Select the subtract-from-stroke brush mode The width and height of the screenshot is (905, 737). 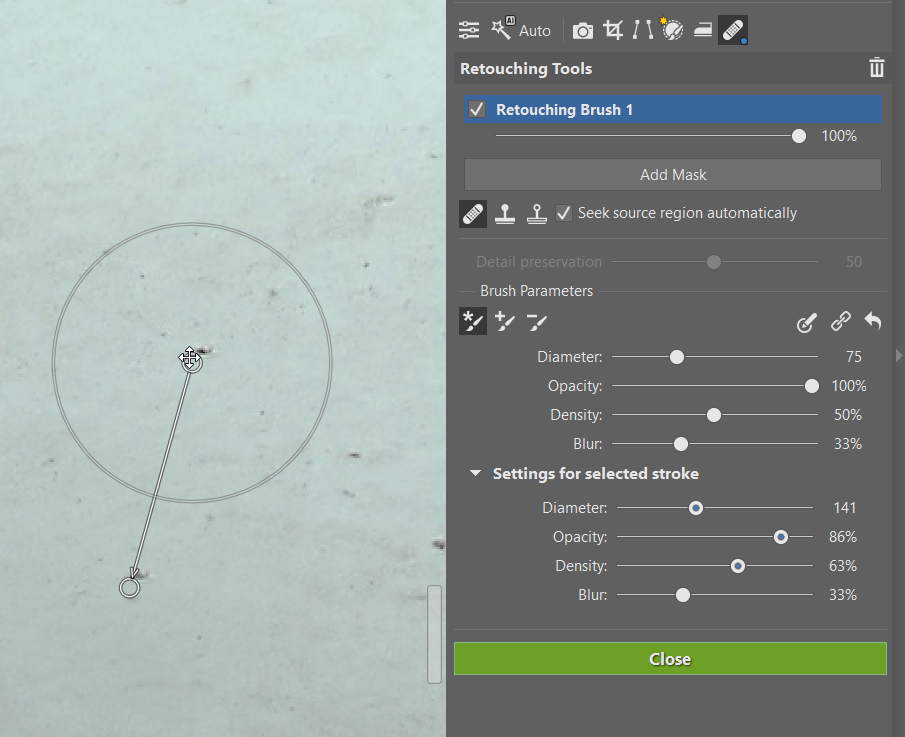point(537,322)
